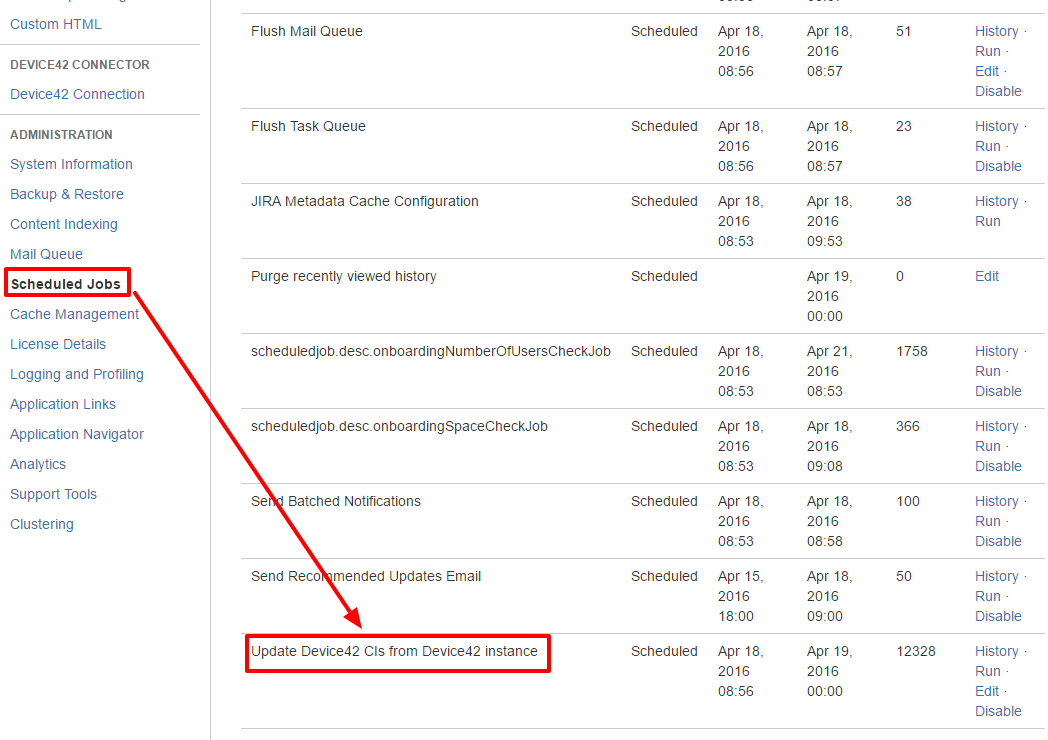Viewport: 1048px width, 740px height.
Task: Open Support Tools page
Action: click(53, 494)
